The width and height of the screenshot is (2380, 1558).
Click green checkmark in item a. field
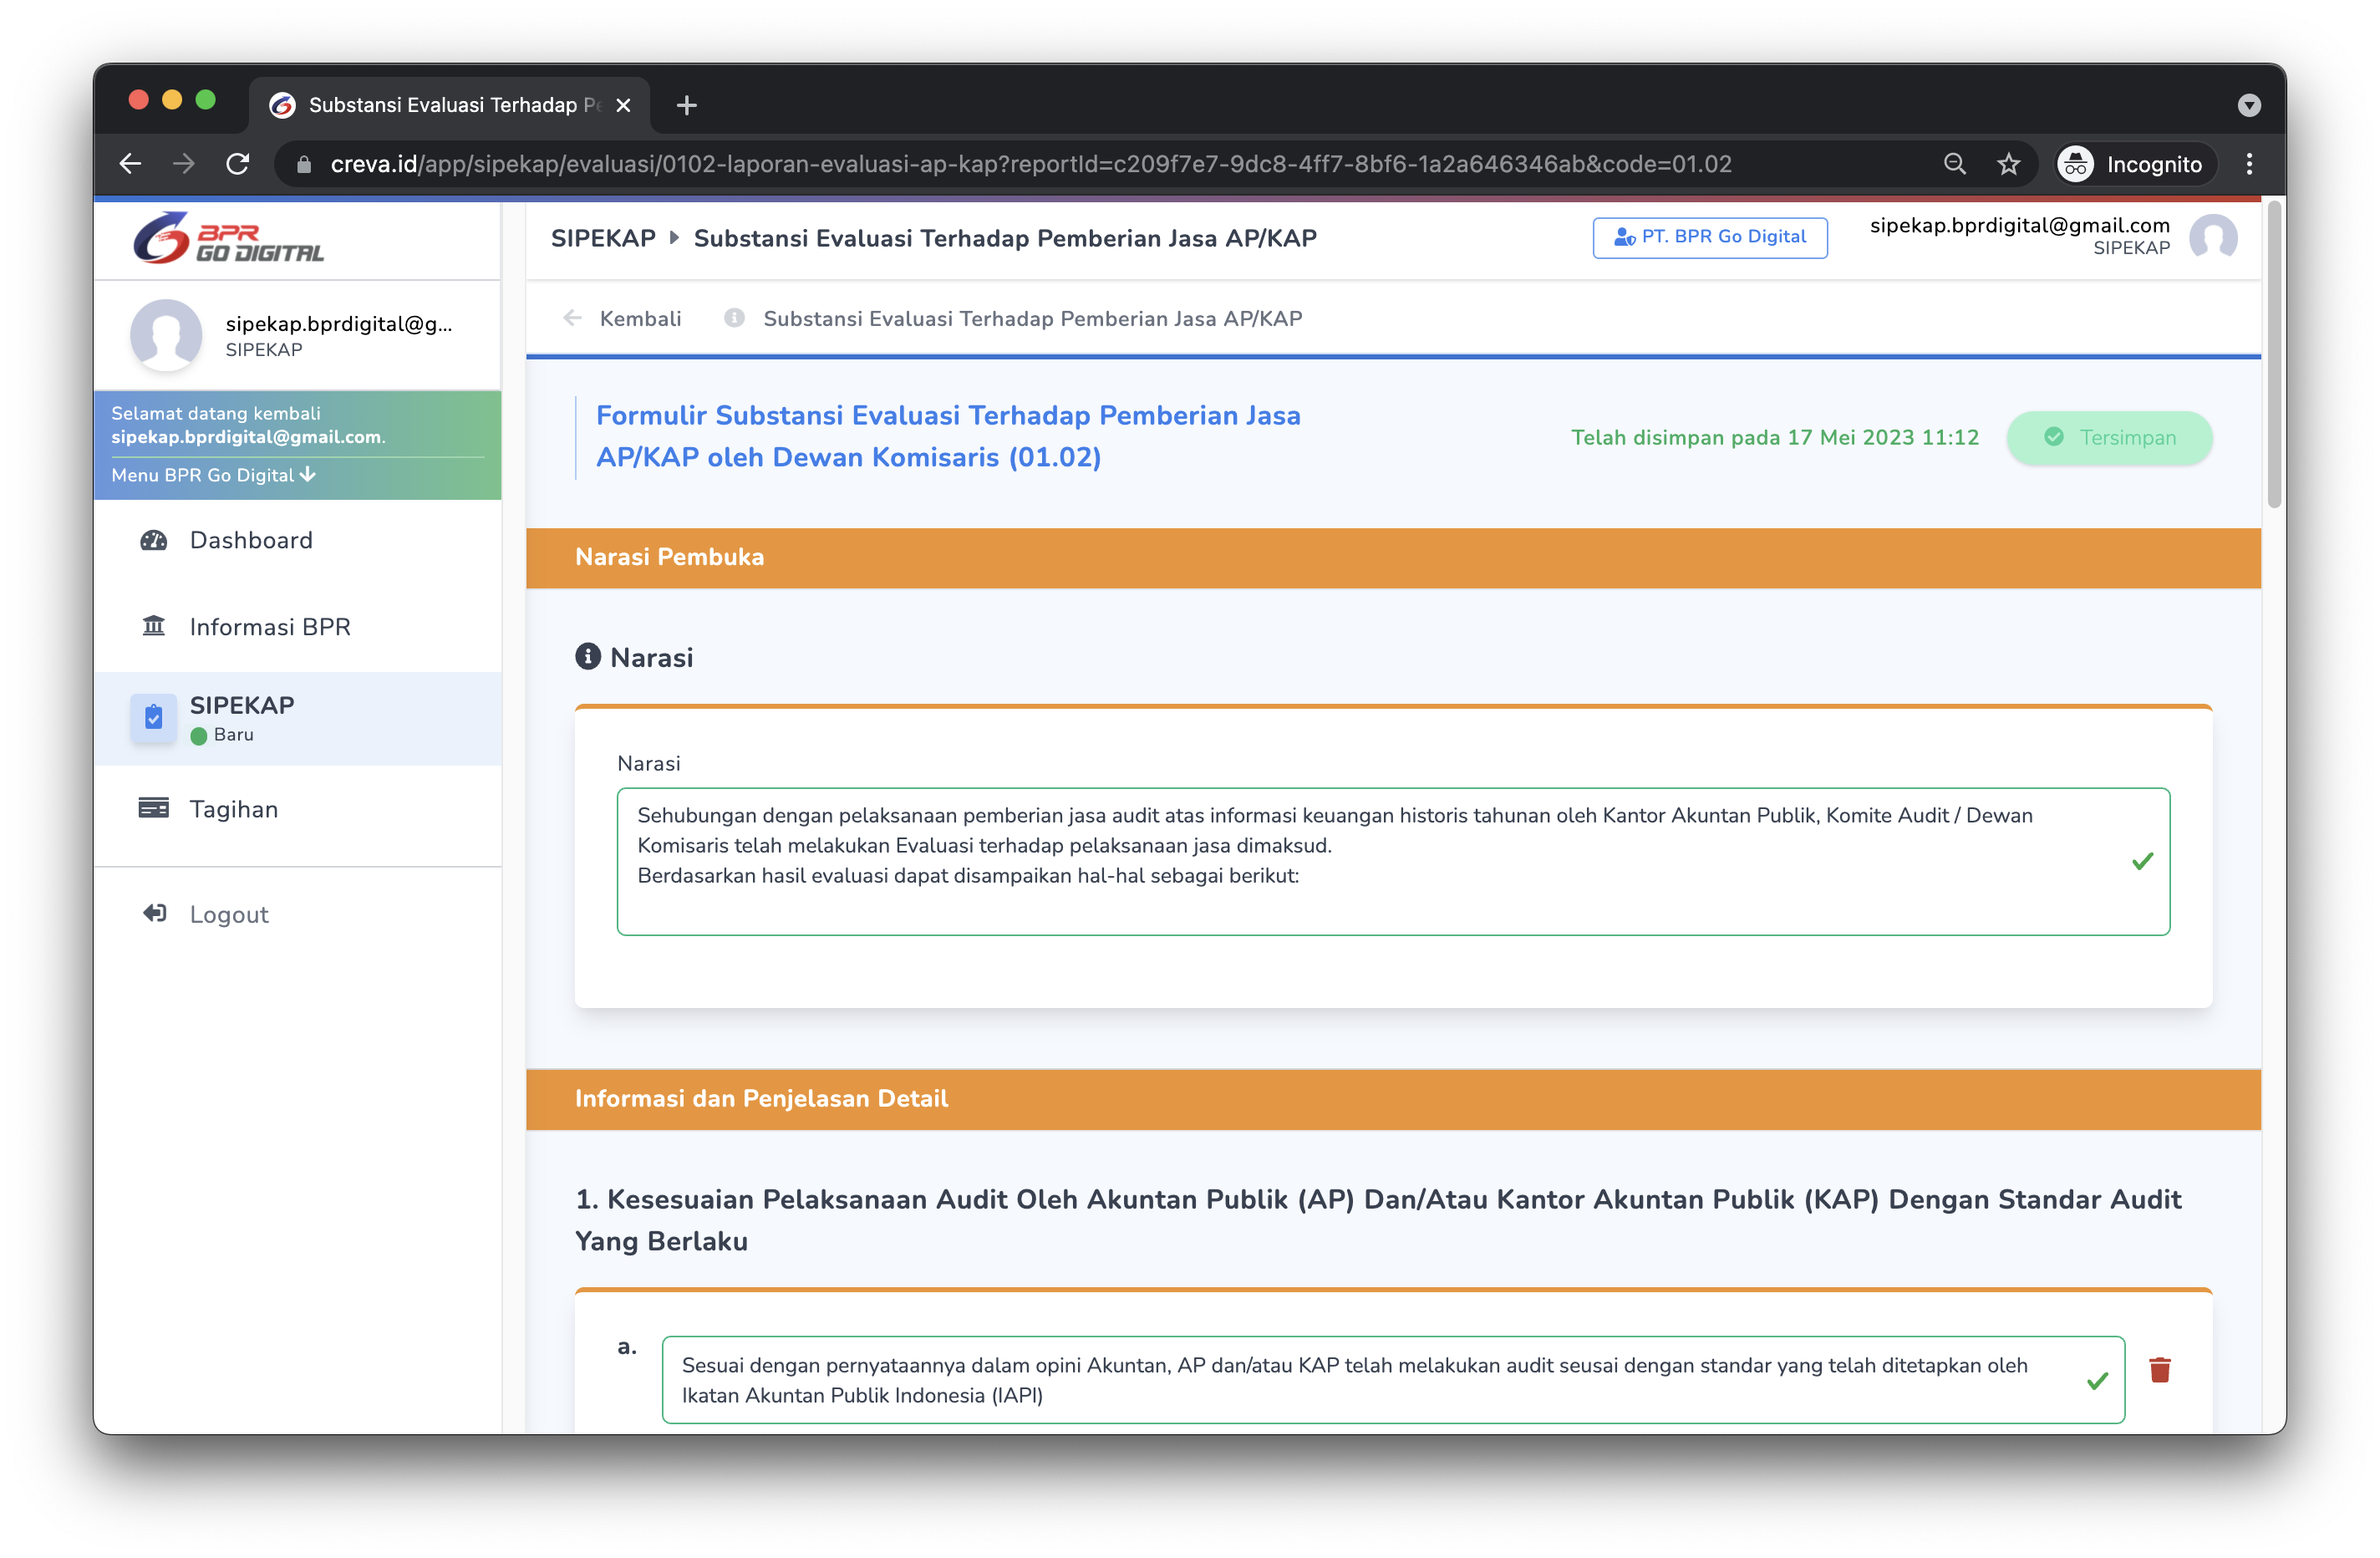[2098, 1380]
